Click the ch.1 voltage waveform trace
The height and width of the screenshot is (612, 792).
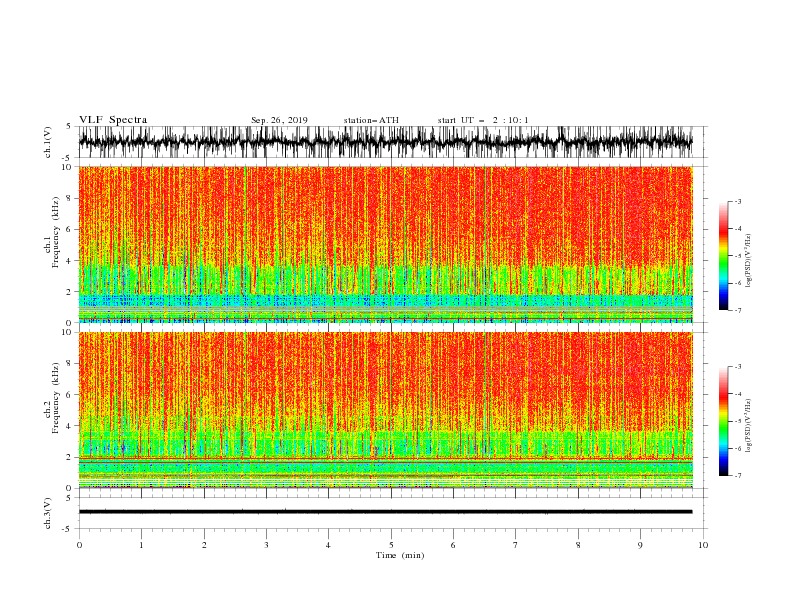click(385, 142)
